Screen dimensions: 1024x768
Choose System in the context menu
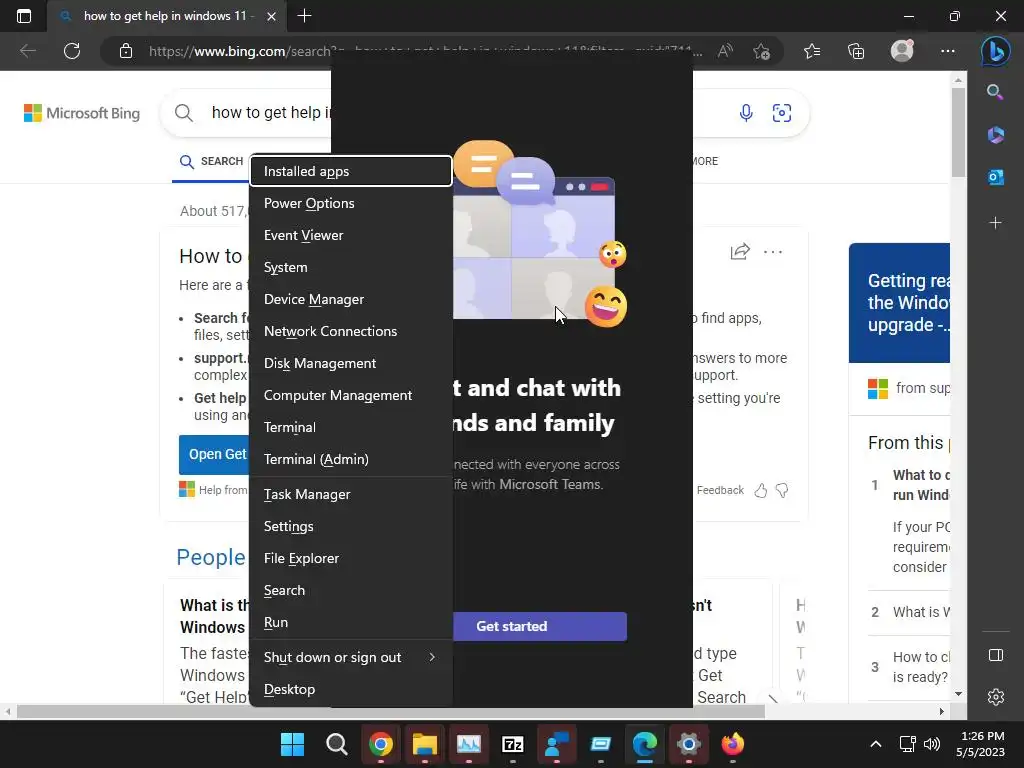[351, 267]
